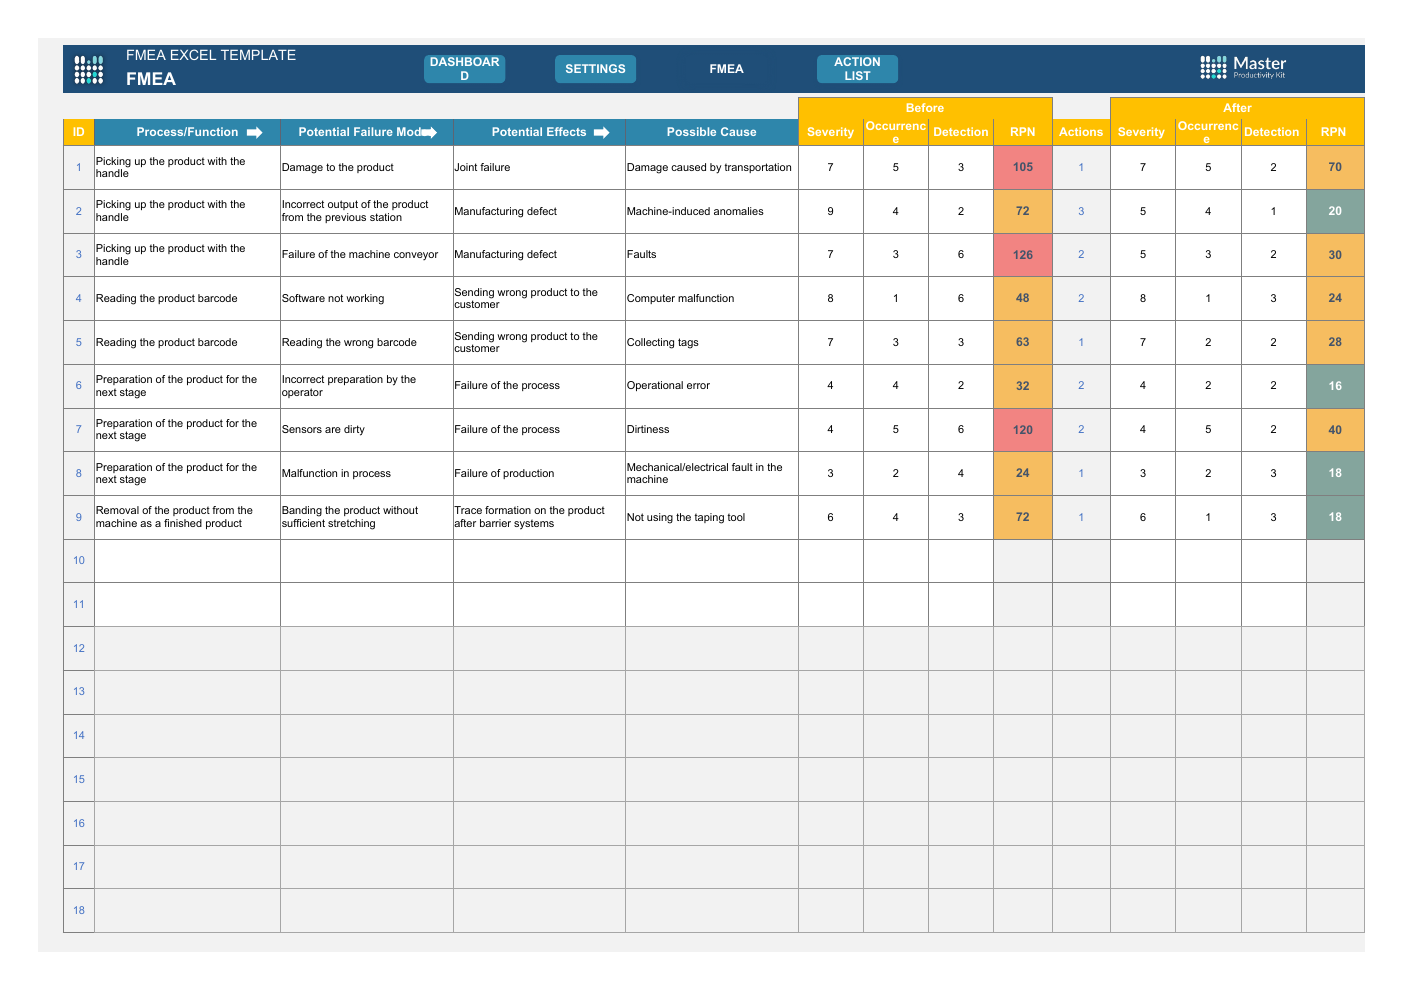Open the Action List button

click(x=857, y=69)
